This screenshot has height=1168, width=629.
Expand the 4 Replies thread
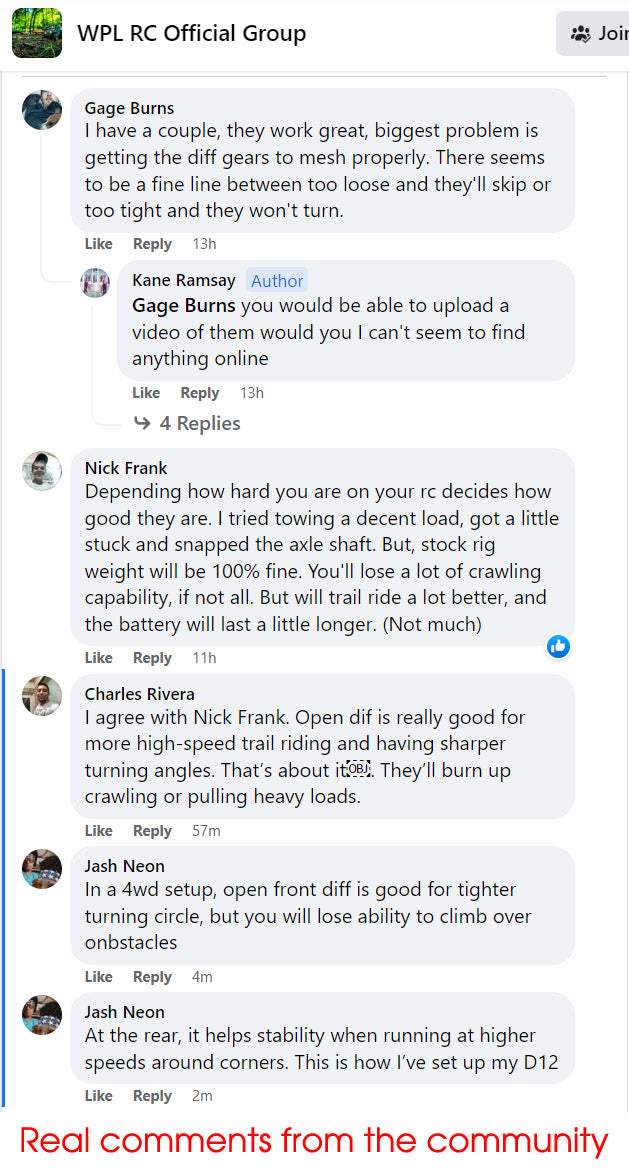pos(199,424)
